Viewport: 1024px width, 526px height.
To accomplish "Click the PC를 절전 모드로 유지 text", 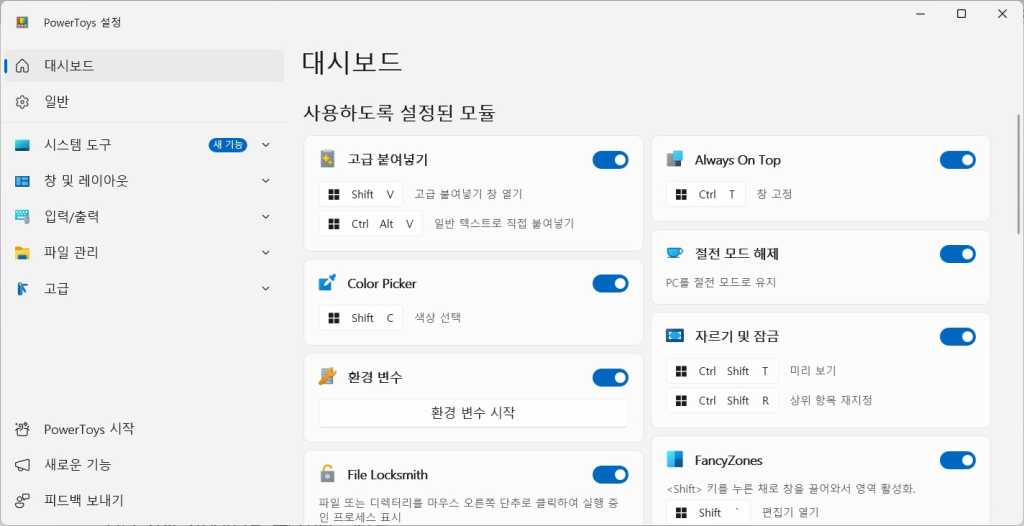I will (721, 282).
